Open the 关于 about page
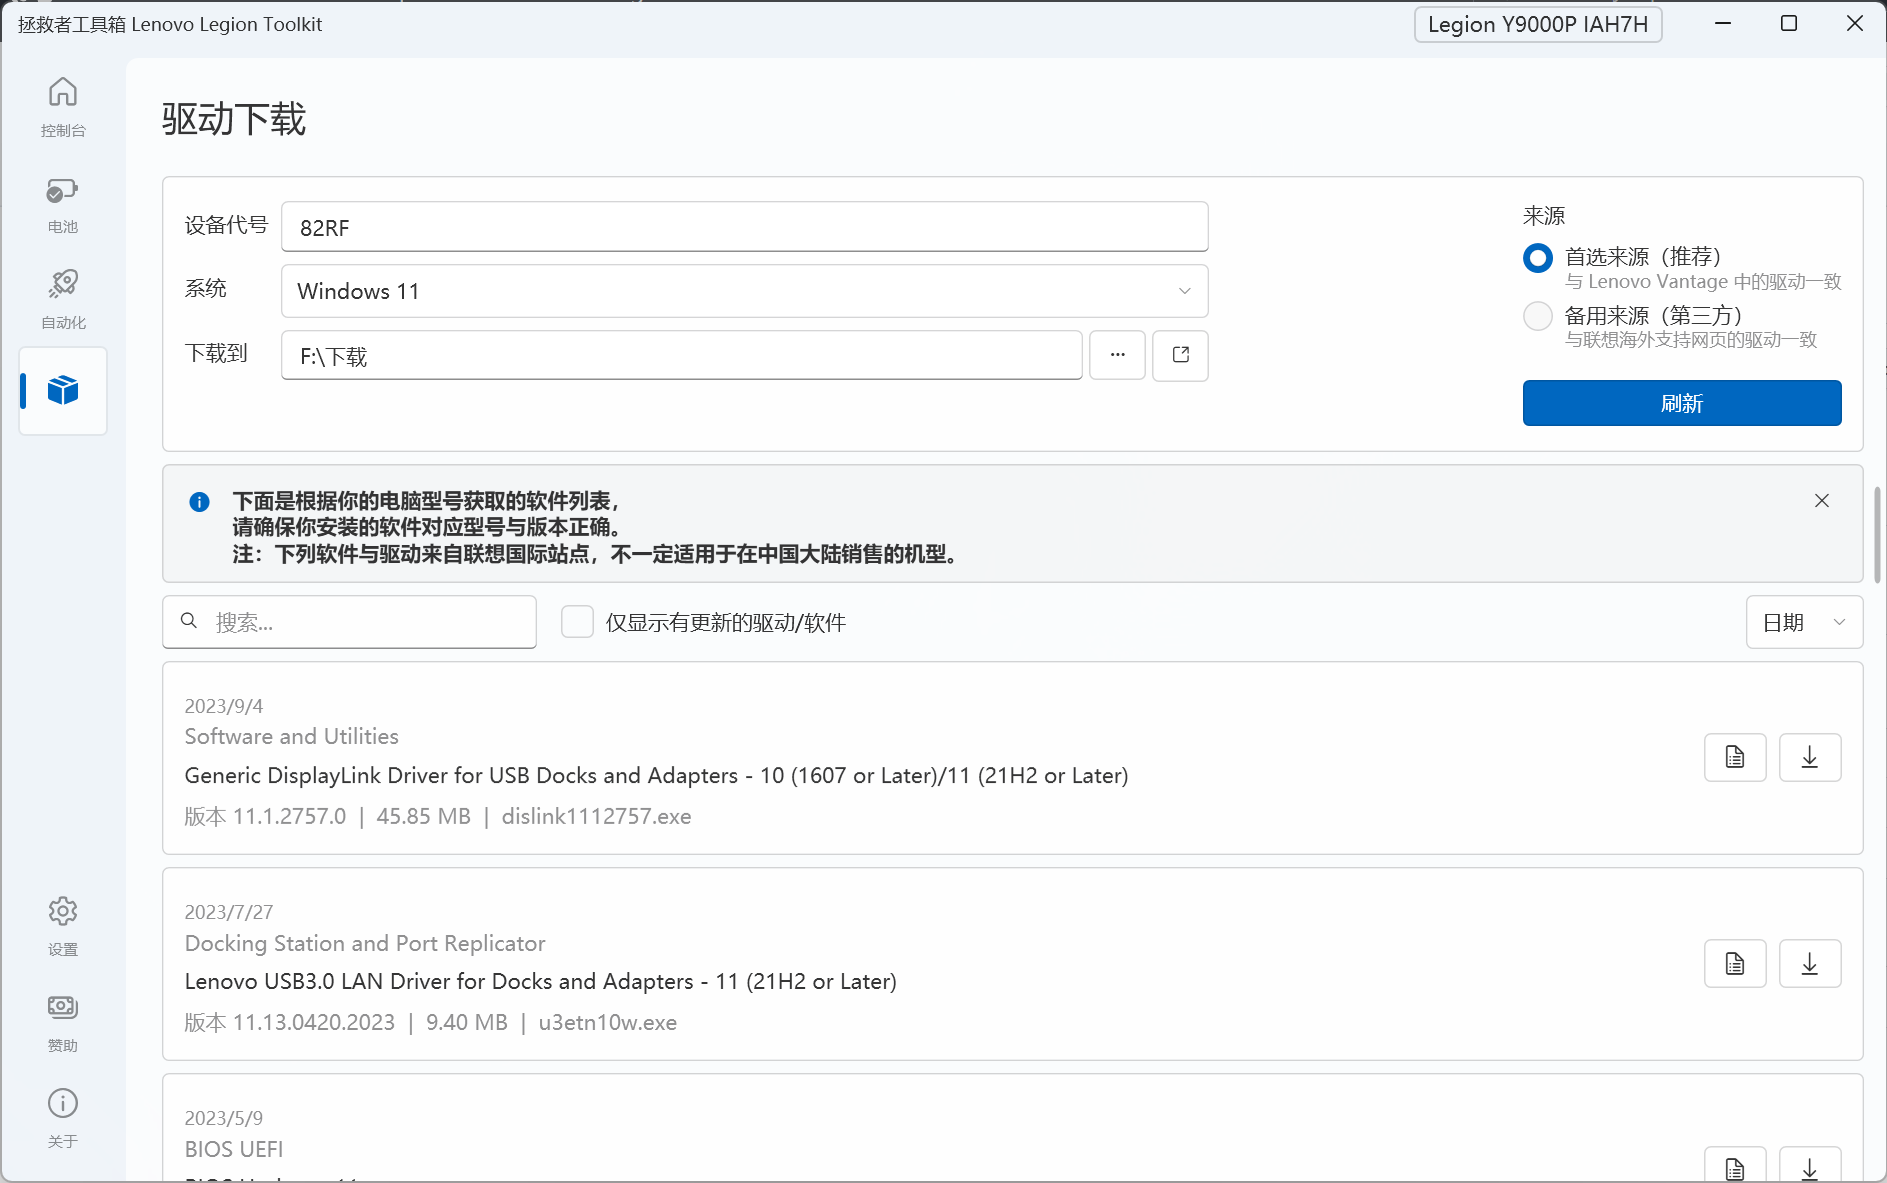Screen dimensions: 1887x1183 [63, 1119]
